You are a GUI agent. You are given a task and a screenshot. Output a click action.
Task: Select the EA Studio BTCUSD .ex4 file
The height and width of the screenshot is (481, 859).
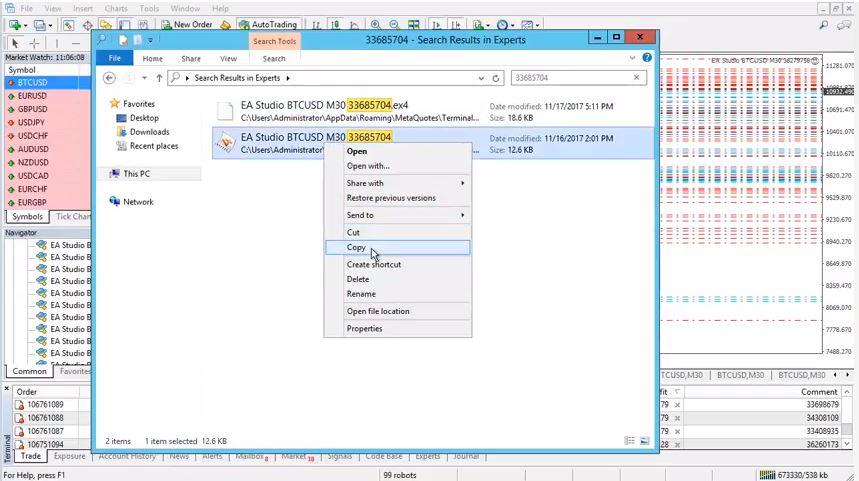pos(324,106)
